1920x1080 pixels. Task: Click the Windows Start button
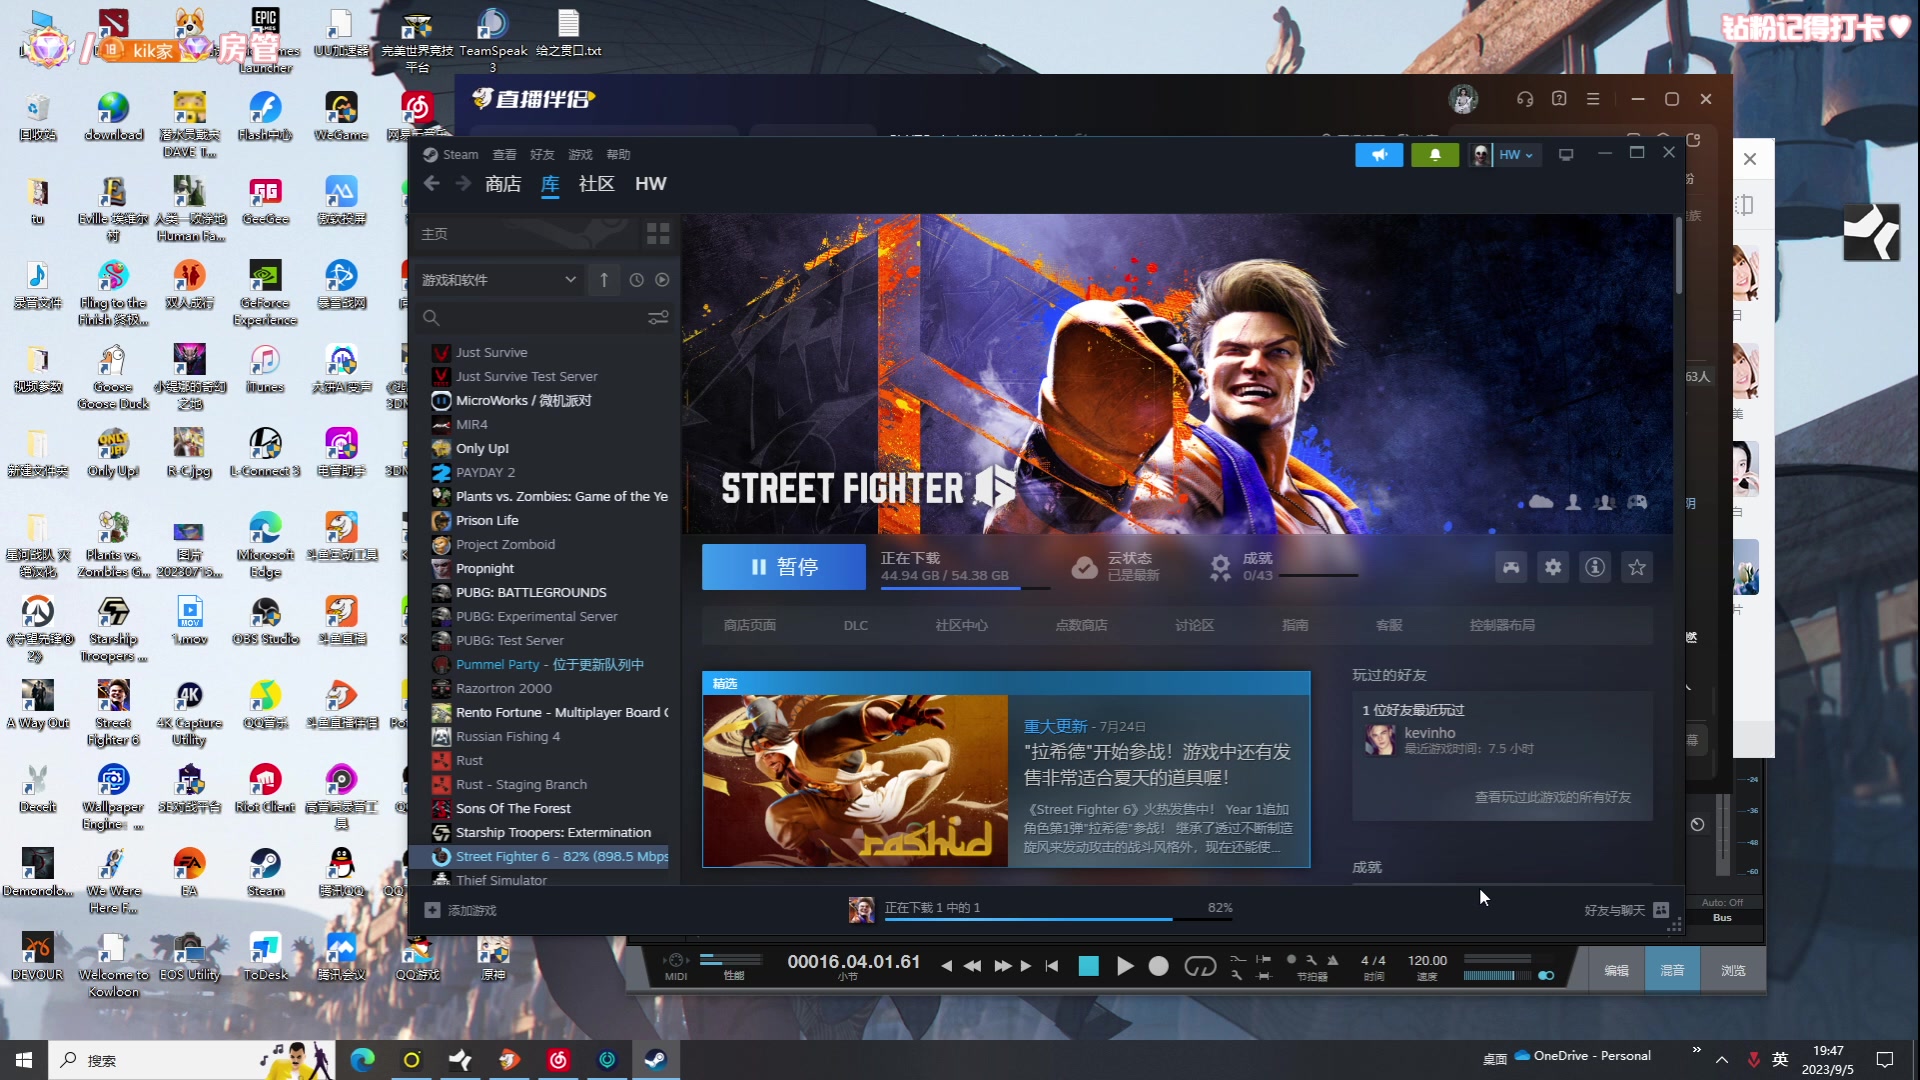click(x=24, y=1060)
